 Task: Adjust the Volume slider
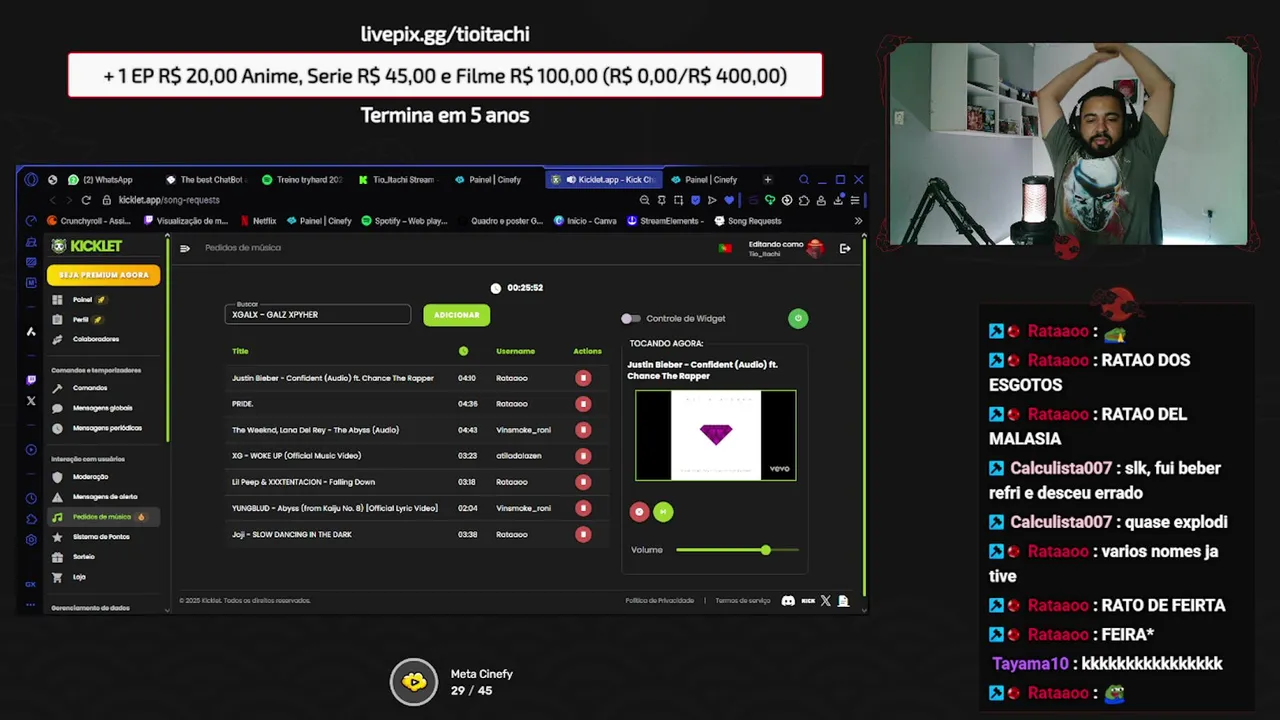[x=737, y=550]
